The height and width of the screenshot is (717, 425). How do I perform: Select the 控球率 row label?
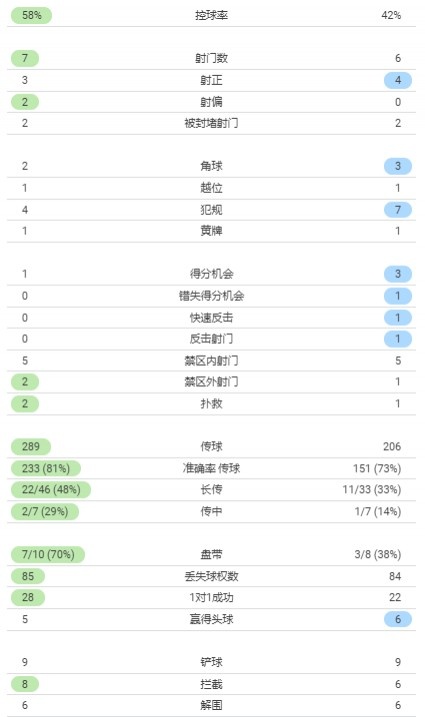(211, 15)
